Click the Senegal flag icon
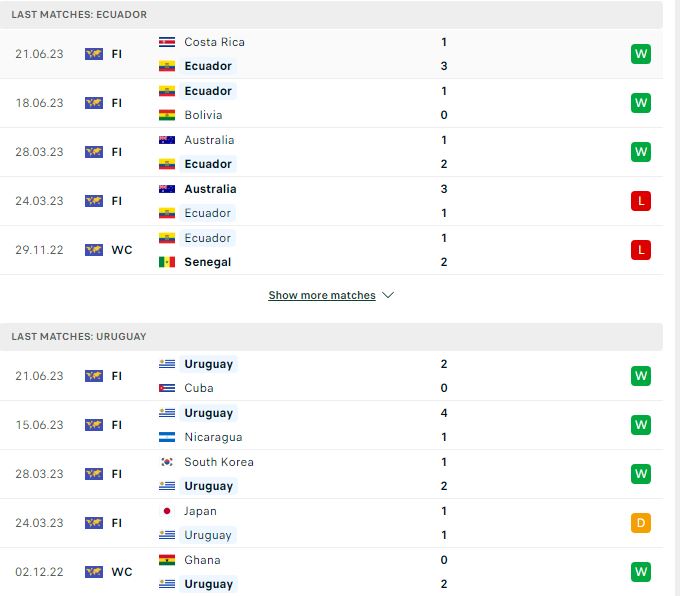Image resolution: width=680 pixels, height=596 pixels. point(167,262)
